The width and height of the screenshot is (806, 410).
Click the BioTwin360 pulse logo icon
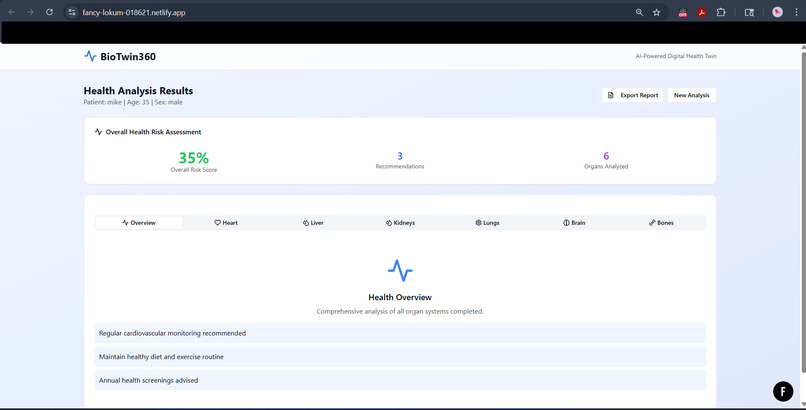(x=90, y=56)
